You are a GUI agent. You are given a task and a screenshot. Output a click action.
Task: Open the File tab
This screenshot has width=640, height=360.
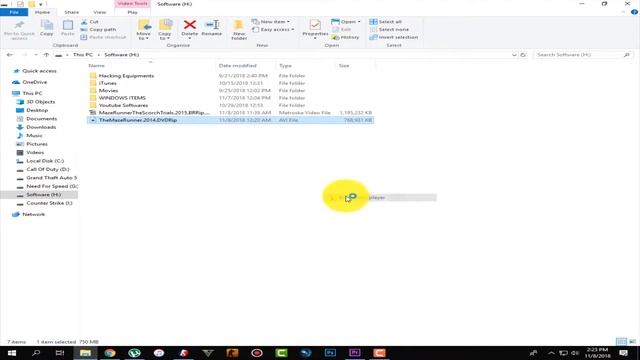pyautogui.click(x=14, y=12)
